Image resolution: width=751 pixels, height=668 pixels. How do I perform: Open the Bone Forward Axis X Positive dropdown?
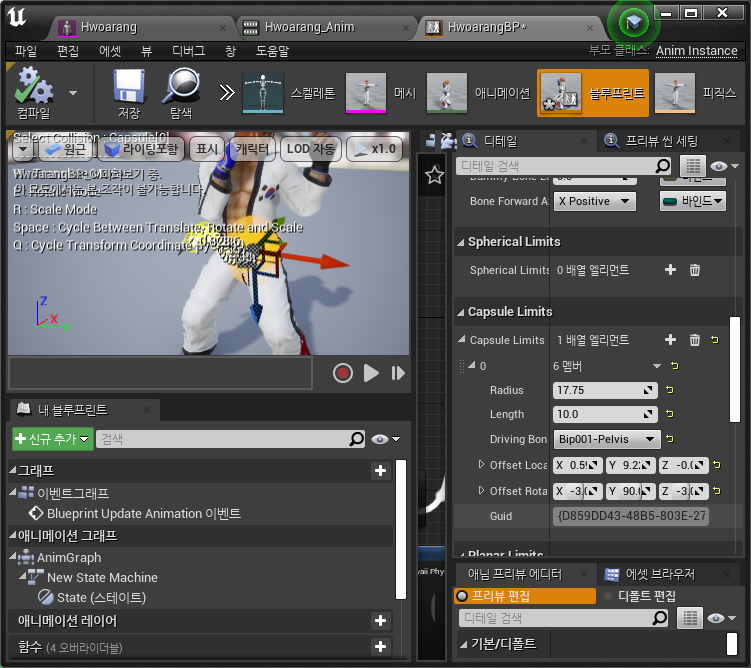594,201
